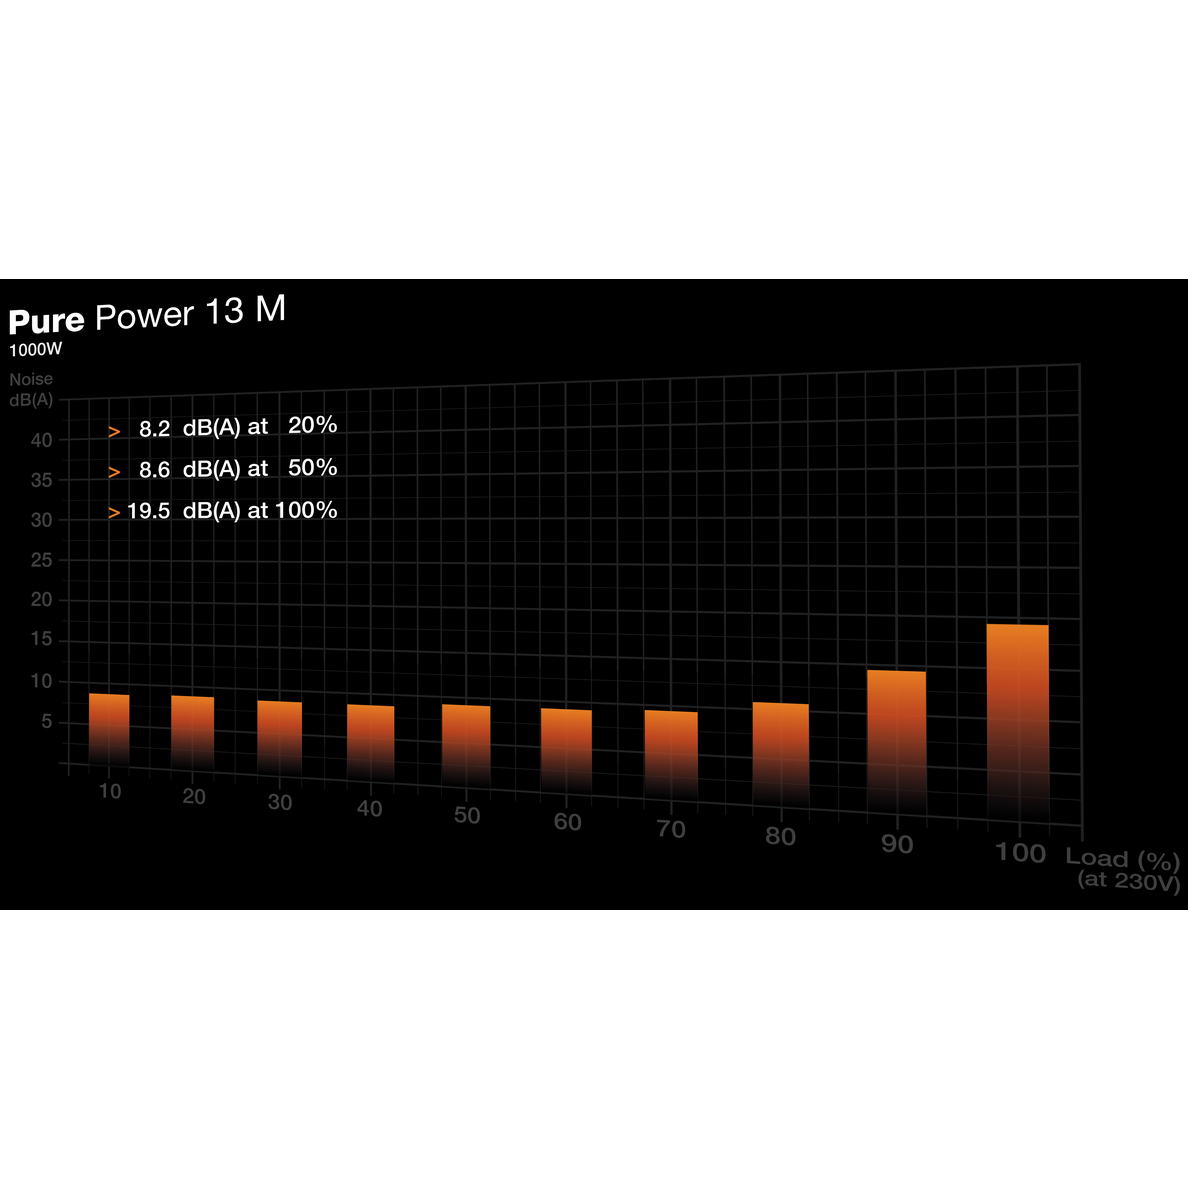Viewport: 1188px width, 1188px height.
Task: Click the '40' y-axis value
Action: click(x=42, y=440)
